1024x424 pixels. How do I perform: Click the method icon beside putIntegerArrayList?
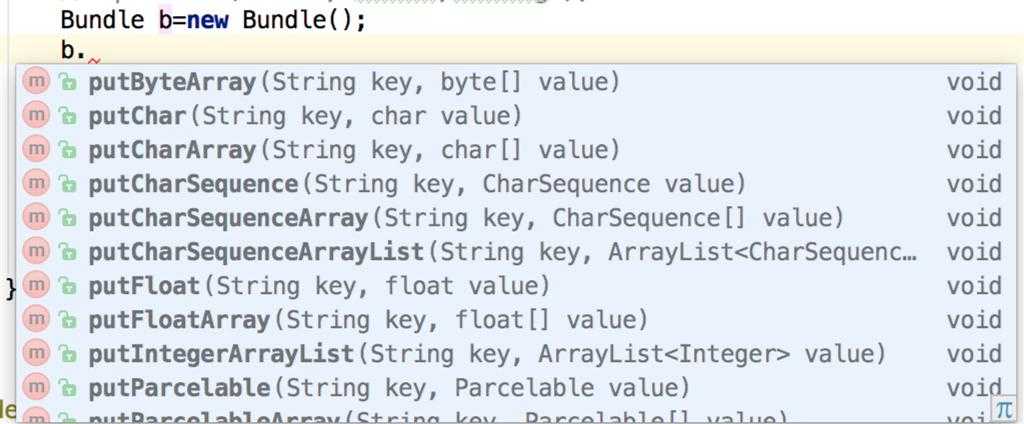36,353
